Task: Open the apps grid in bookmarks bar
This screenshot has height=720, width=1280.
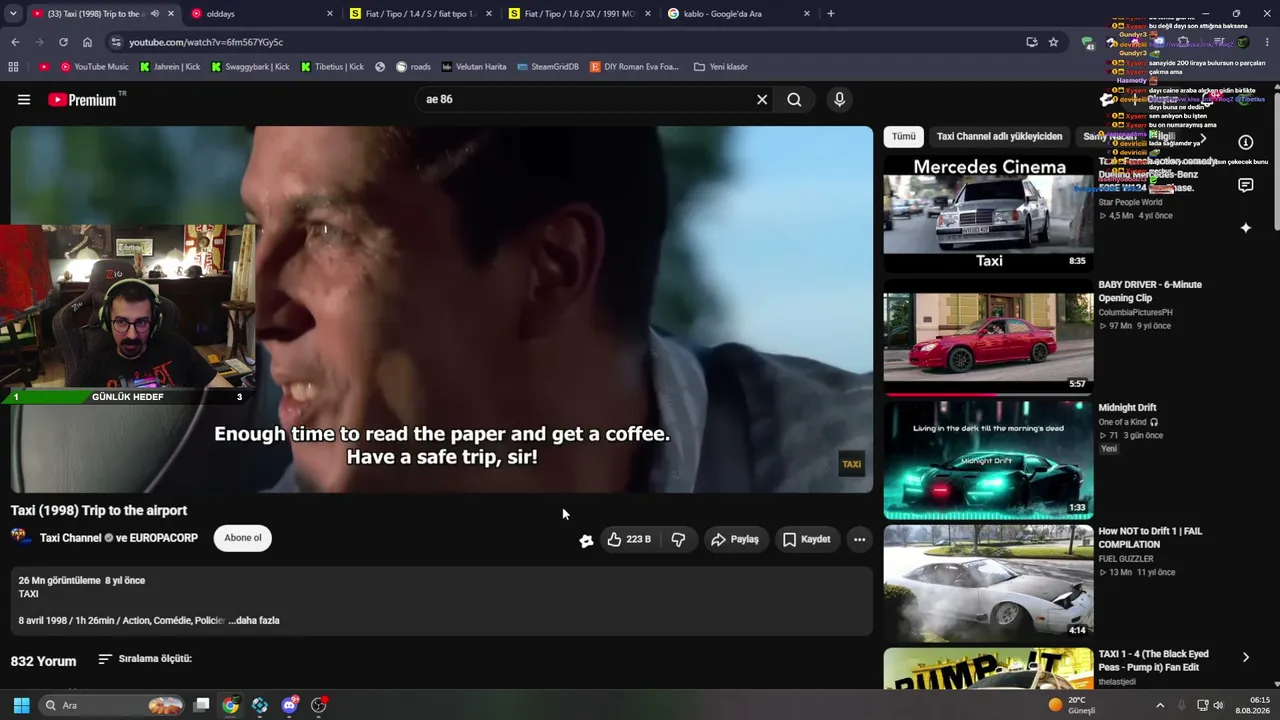Action: tap(13, 67)
